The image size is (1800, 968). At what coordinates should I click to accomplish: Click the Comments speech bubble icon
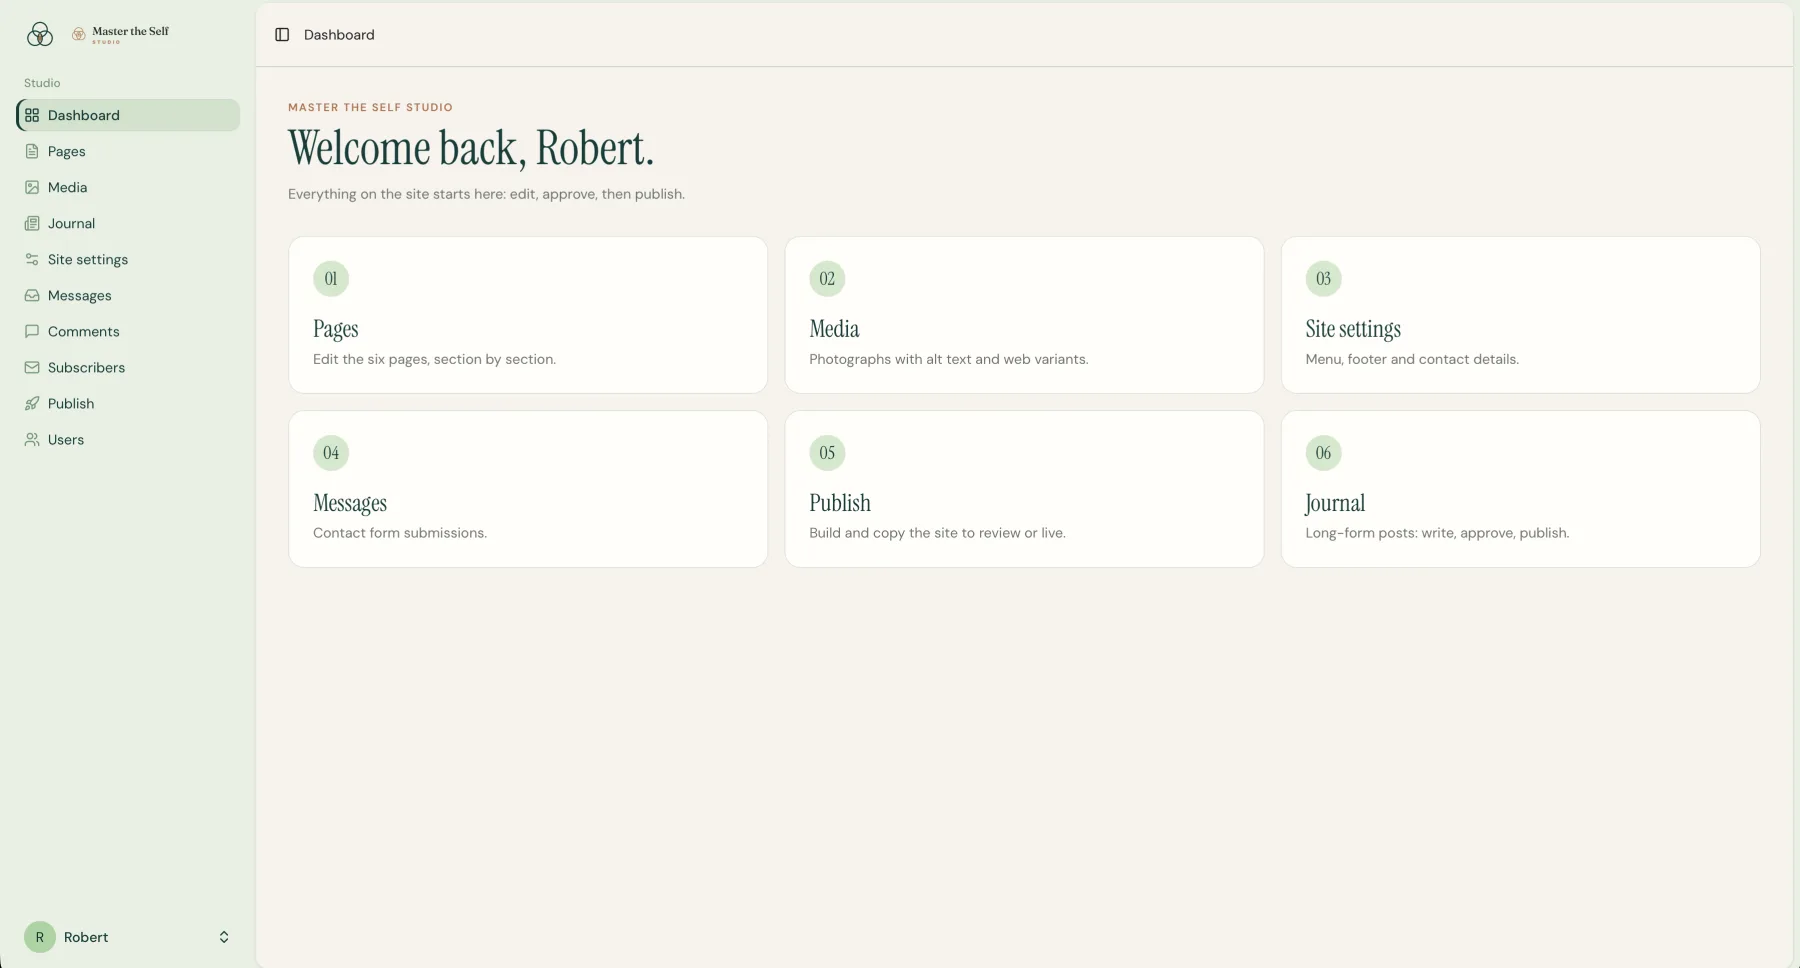32,331
